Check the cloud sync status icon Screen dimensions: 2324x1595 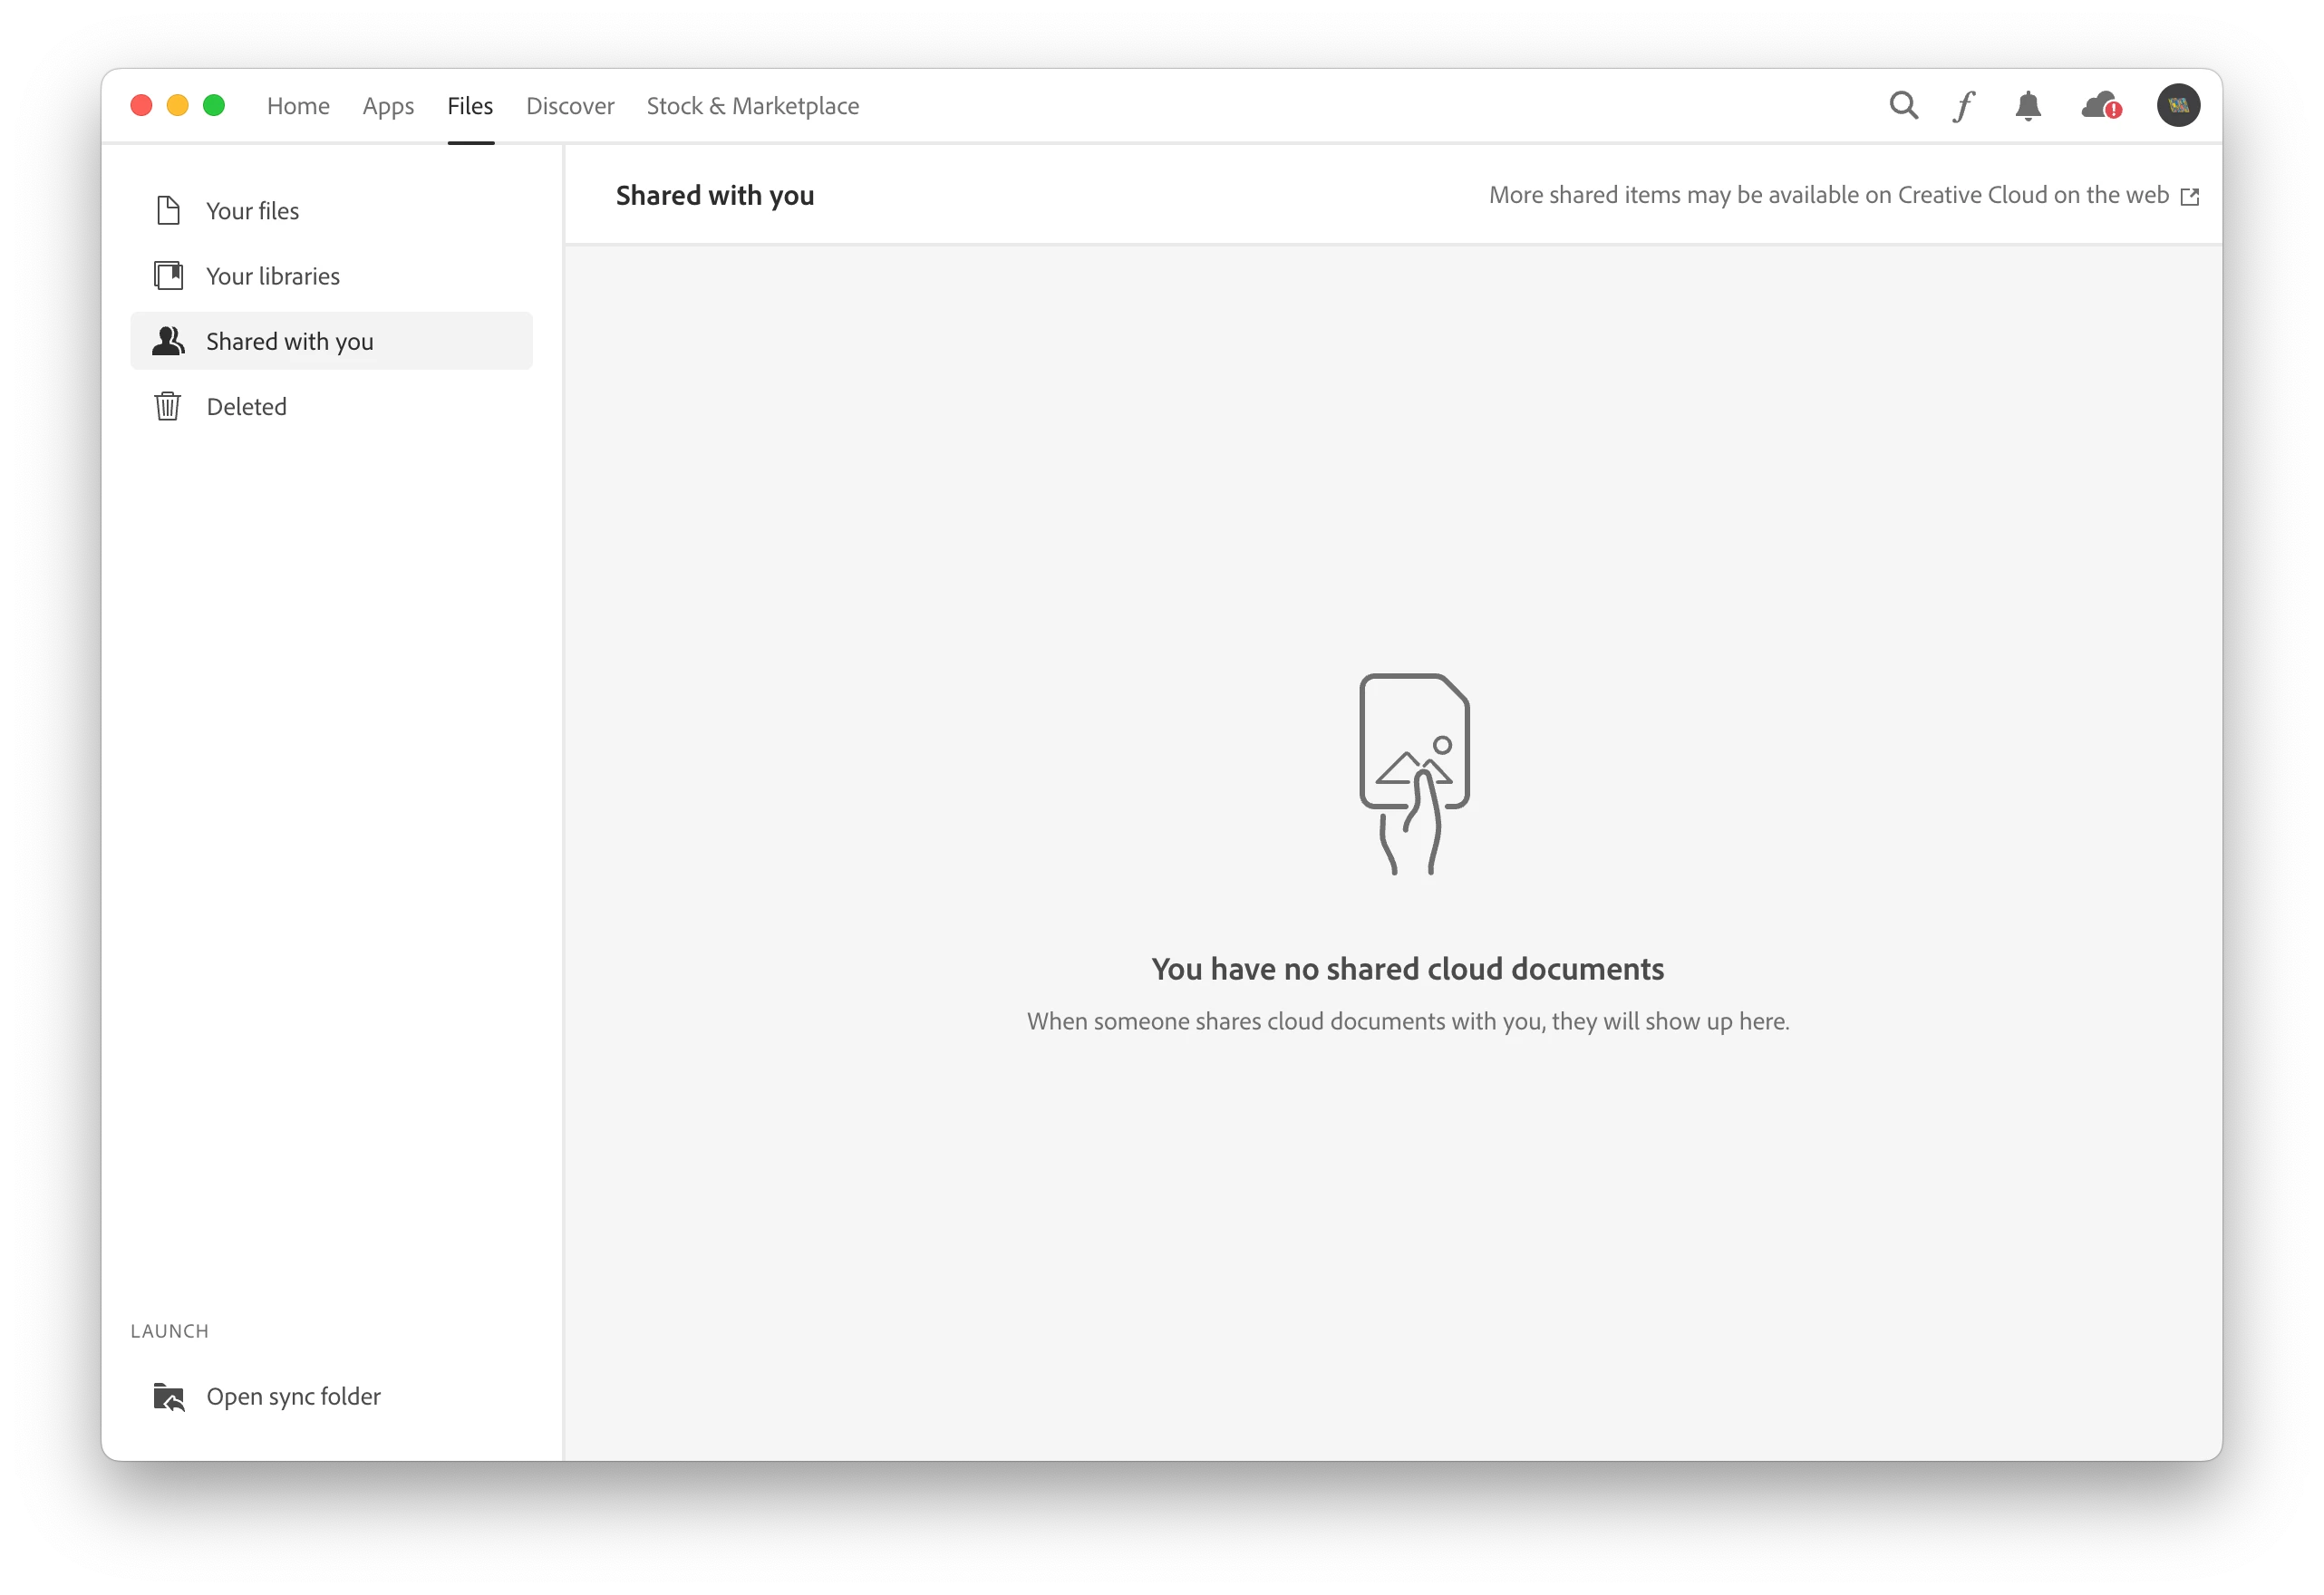(x=2100, y=105)
